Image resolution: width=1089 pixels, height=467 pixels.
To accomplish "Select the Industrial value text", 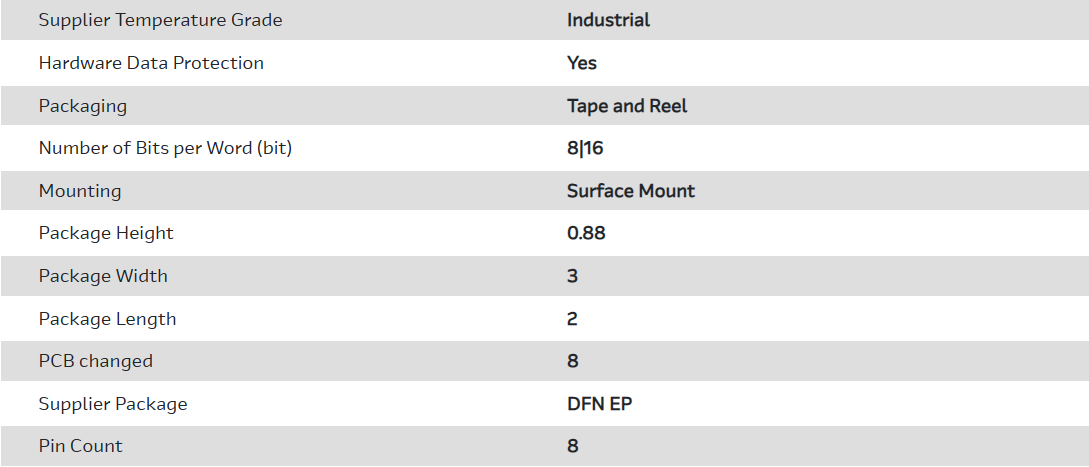I will (x=608, y=20).
